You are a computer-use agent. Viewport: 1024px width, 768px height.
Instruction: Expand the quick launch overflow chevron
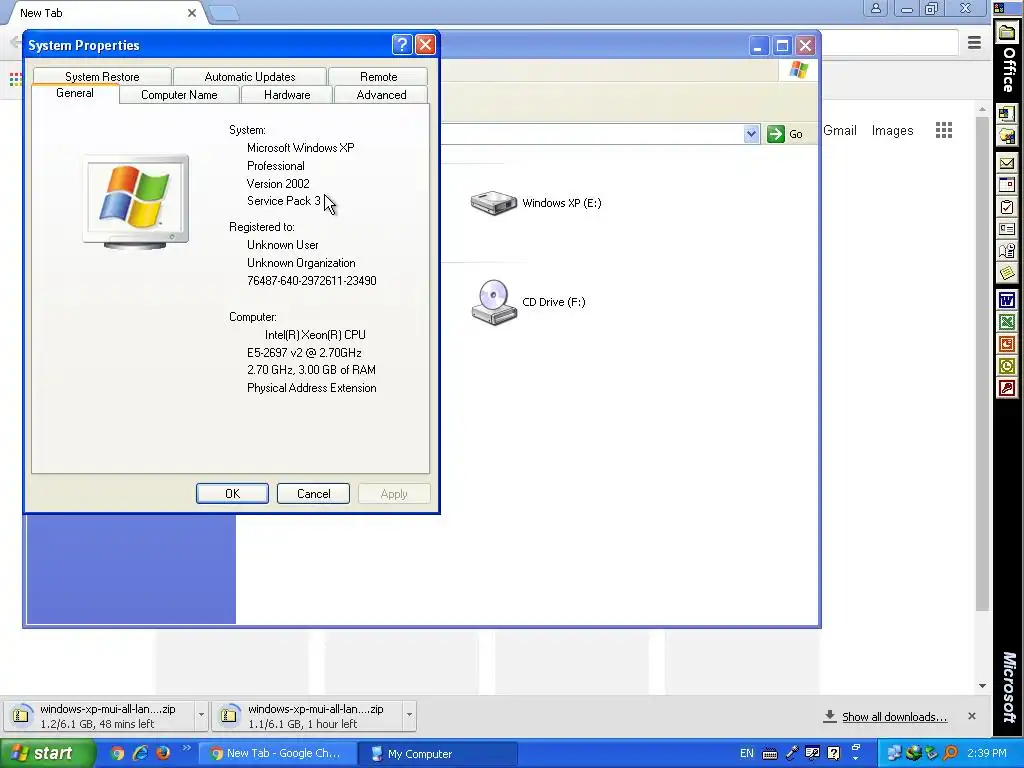point(186,748)
